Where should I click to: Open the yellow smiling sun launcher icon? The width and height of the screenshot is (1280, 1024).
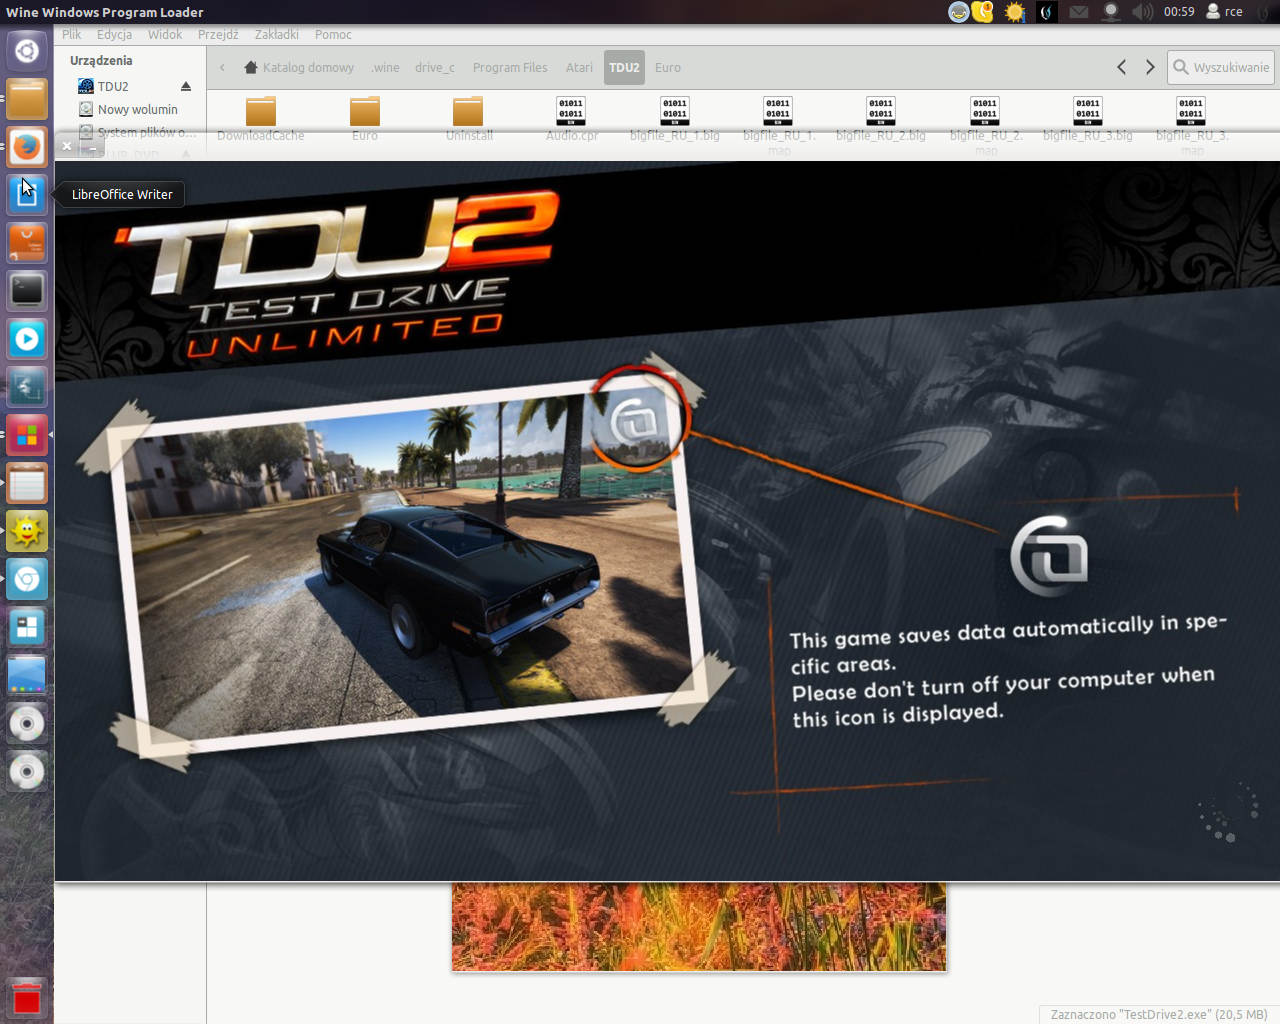coord(27,531)
